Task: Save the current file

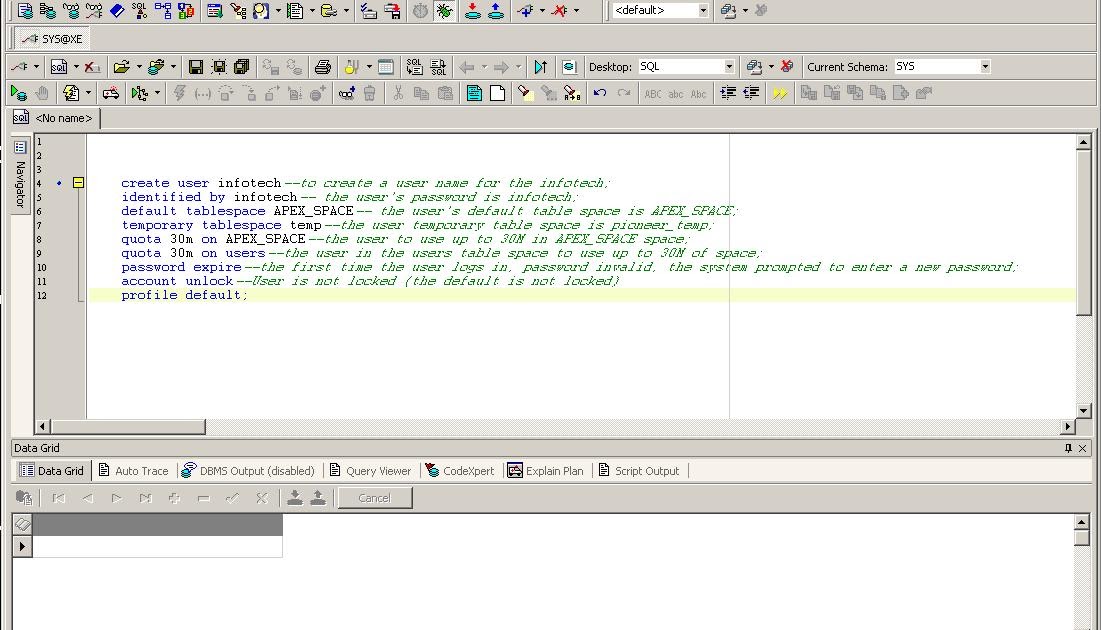Action: pos(194,66)
